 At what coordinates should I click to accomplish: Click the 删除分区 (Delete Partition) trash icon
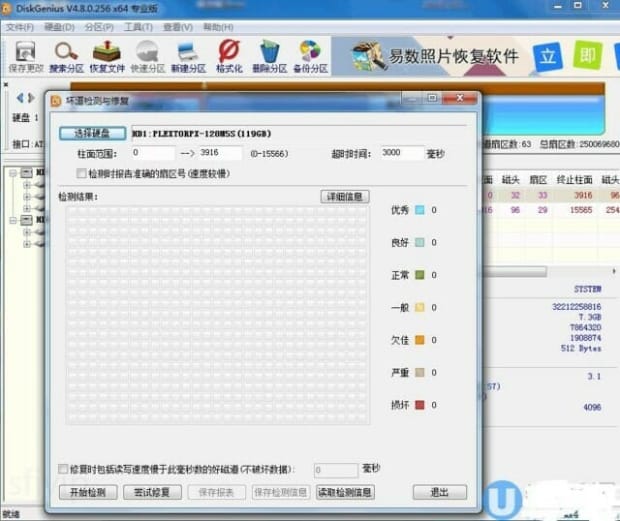[269, 54]
